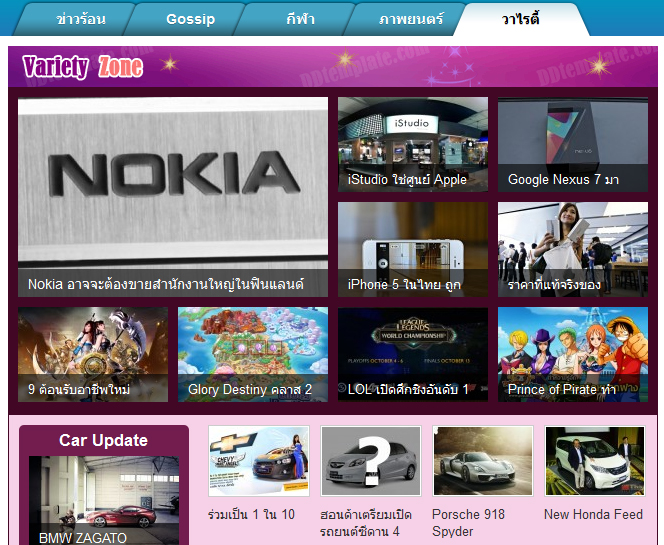
Task: Select the วาไรตี้ tab
Action: pyautogui.click(x=521, y=19)
